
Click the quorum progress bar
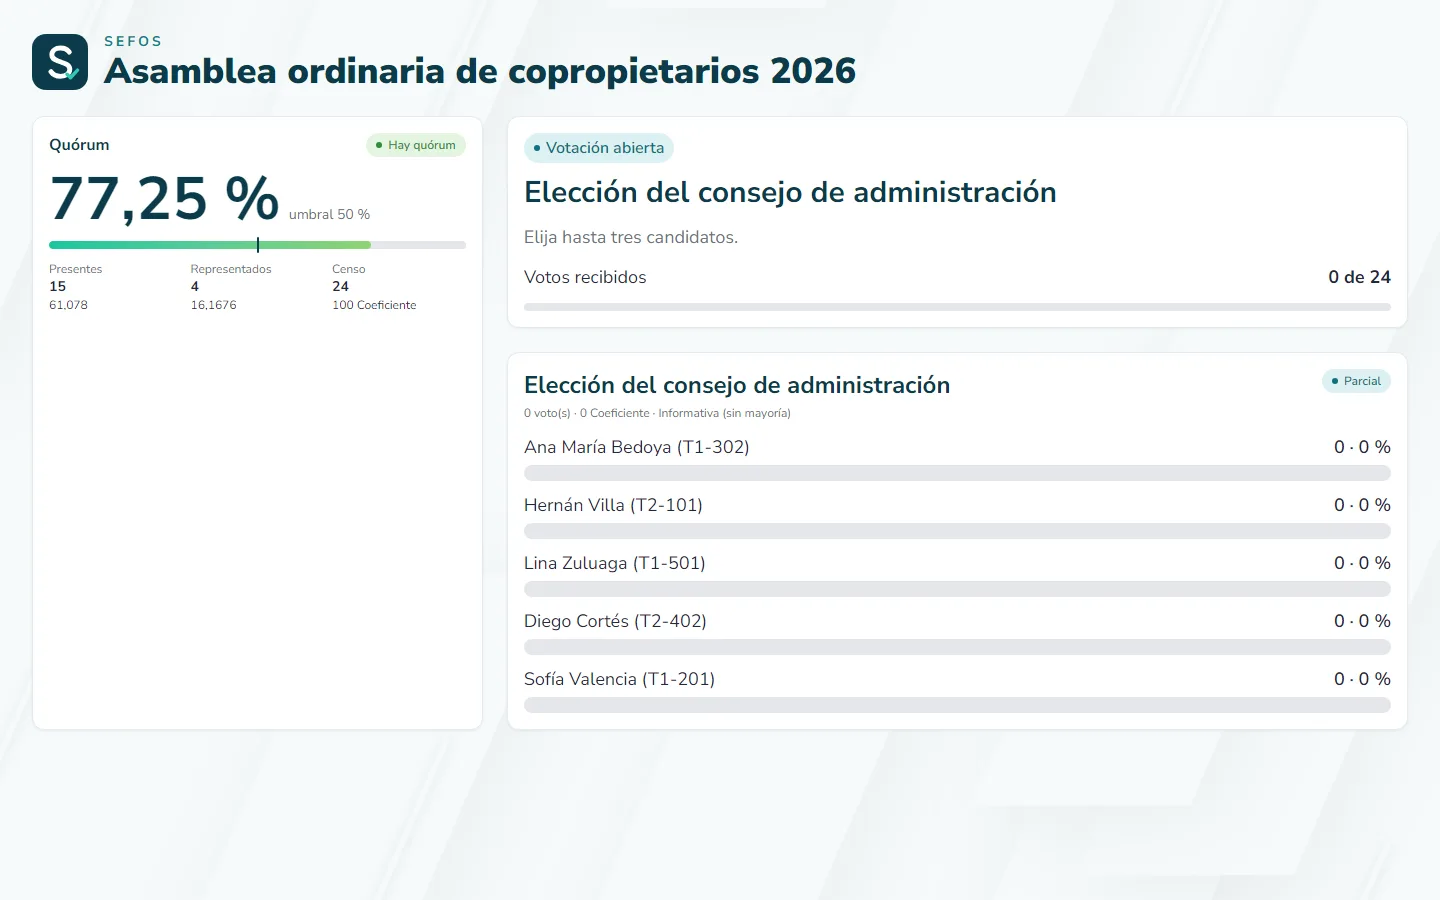tap(257, 245)
